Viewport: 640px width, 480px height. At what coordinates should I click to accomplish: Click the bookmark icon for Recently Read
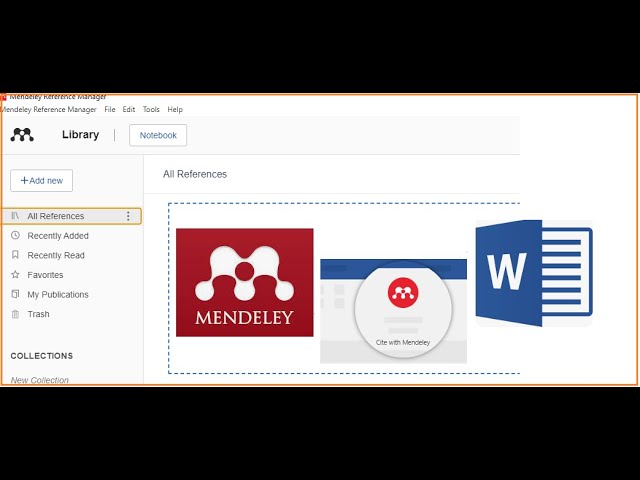(15, 255)
